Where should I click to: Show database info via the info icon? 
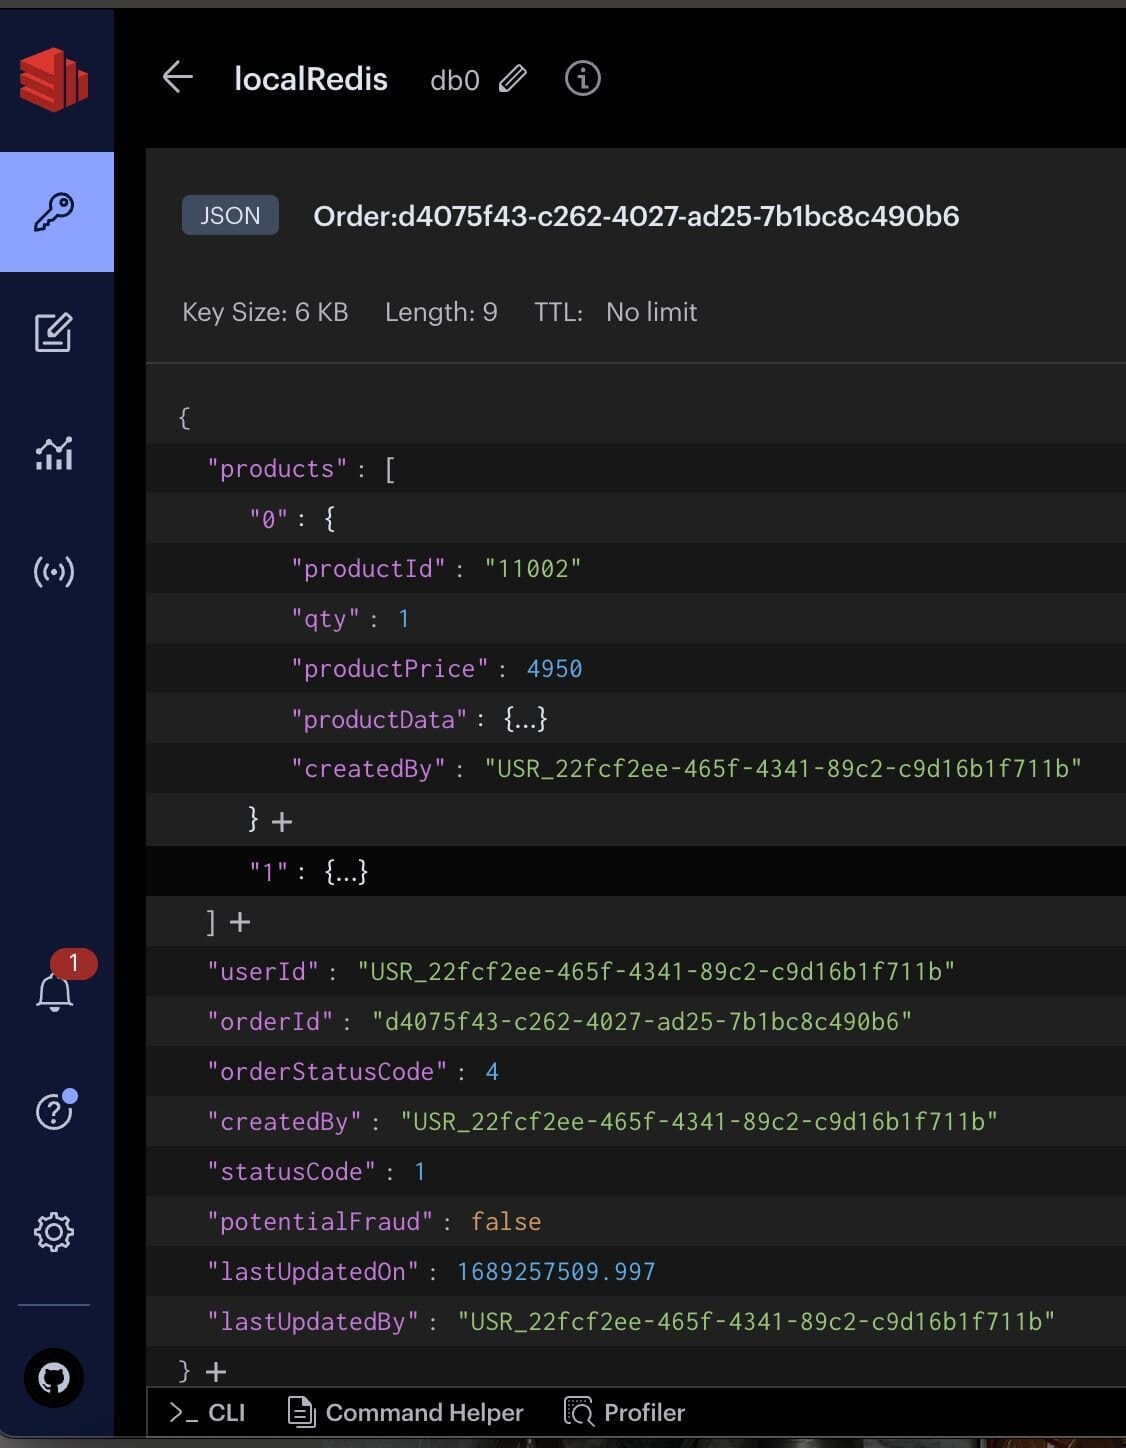(583, 79)
